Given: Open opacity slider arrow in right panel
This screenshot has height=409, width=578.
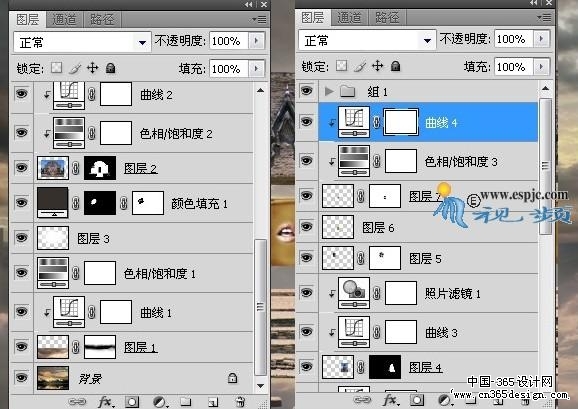Looking at the screenshot, I should (541, 39).
